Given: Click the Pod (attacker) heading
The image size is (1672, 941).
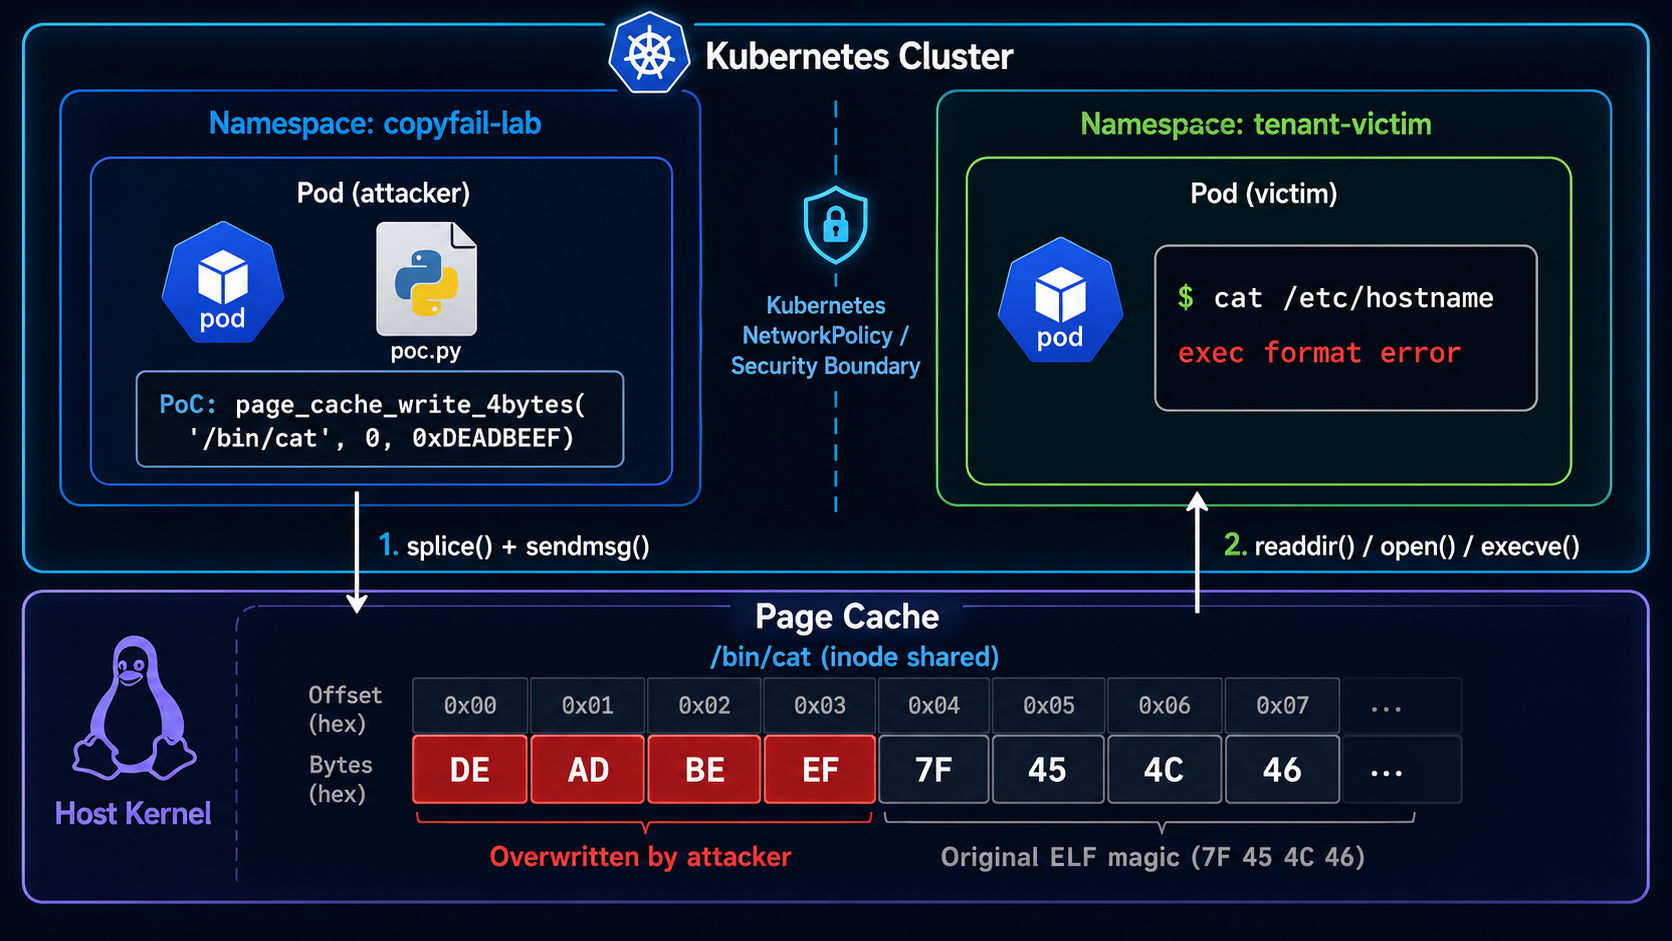Looking at the screenshot, I should (x=383, y=193).
